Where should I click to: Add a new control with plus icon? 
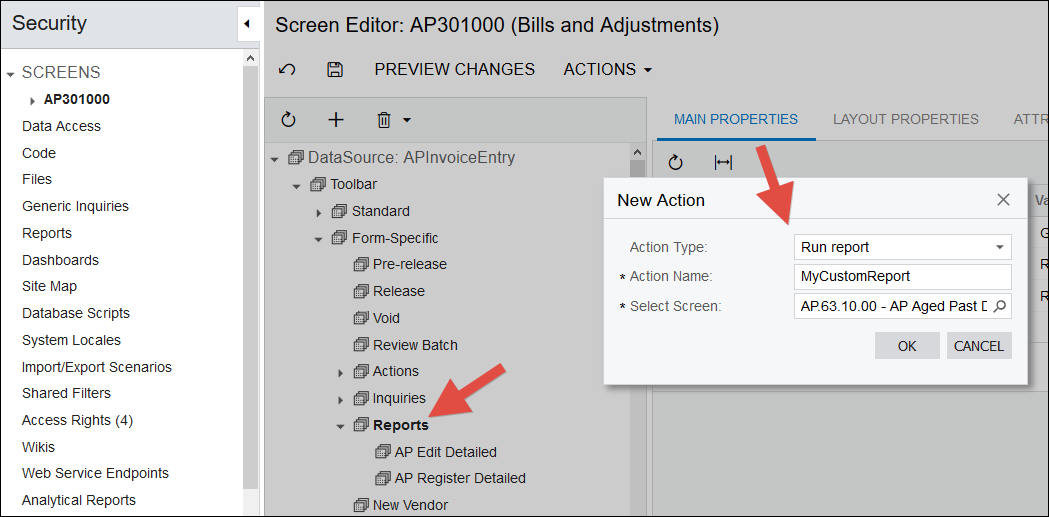coord(336,120)
